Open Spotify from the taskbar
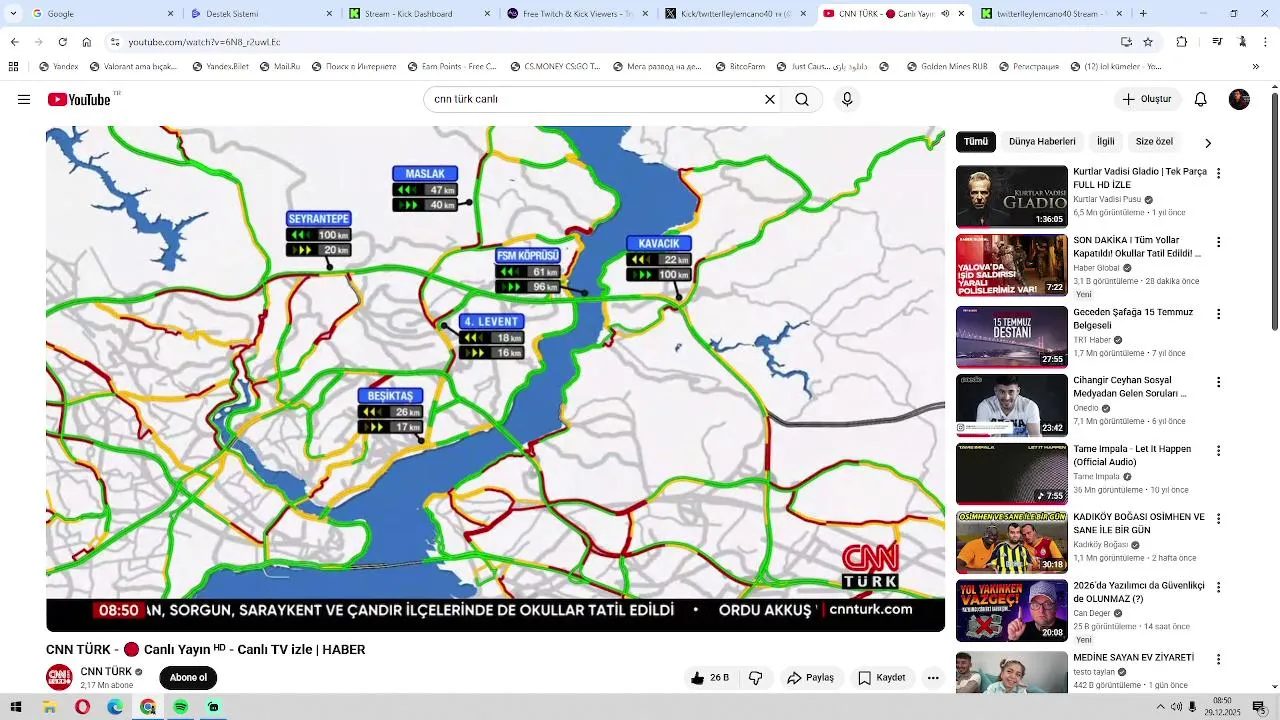The width and height of the screenshot is (1280, 720). (x=180, y=707)
